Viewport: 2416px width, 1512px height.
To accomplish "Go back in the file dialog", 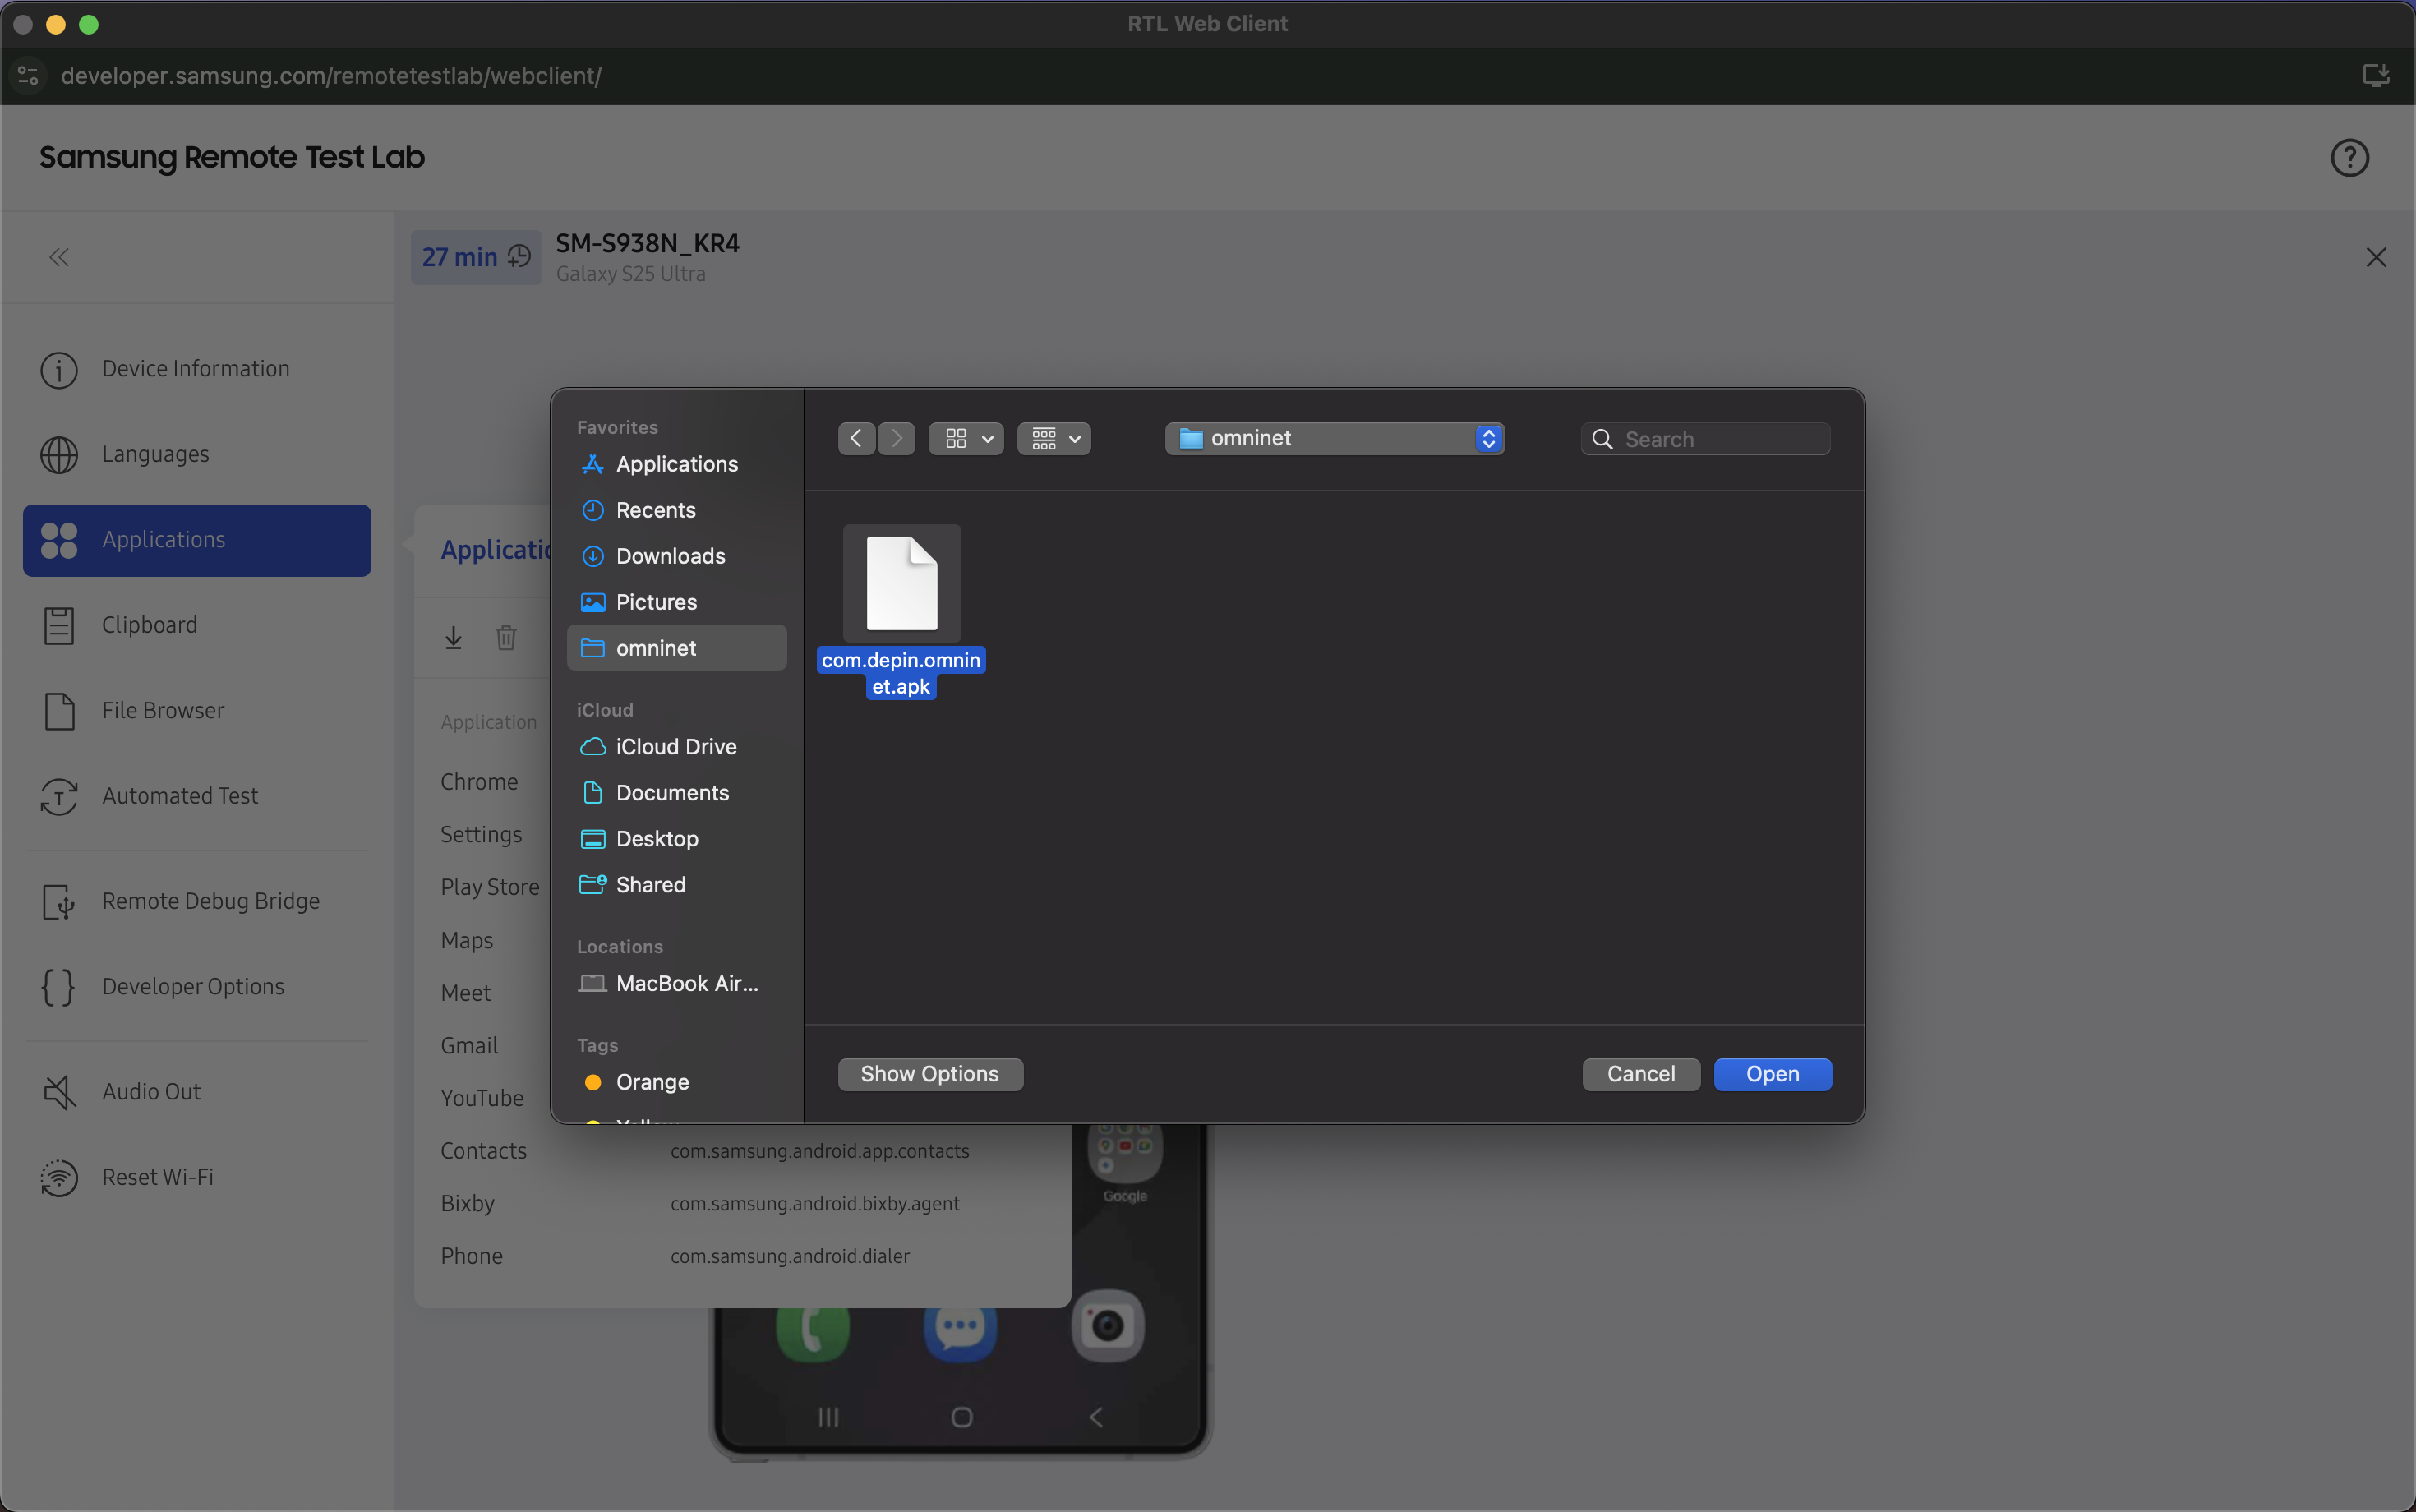I will click(x=856, y=439).
